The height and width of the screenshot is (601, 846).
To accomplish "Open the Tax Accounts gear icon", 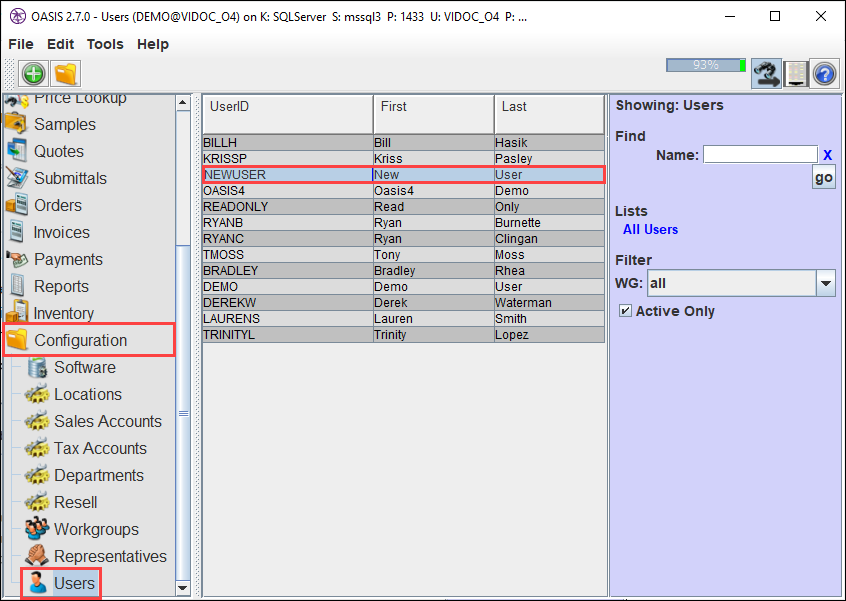I will point(37,448).
